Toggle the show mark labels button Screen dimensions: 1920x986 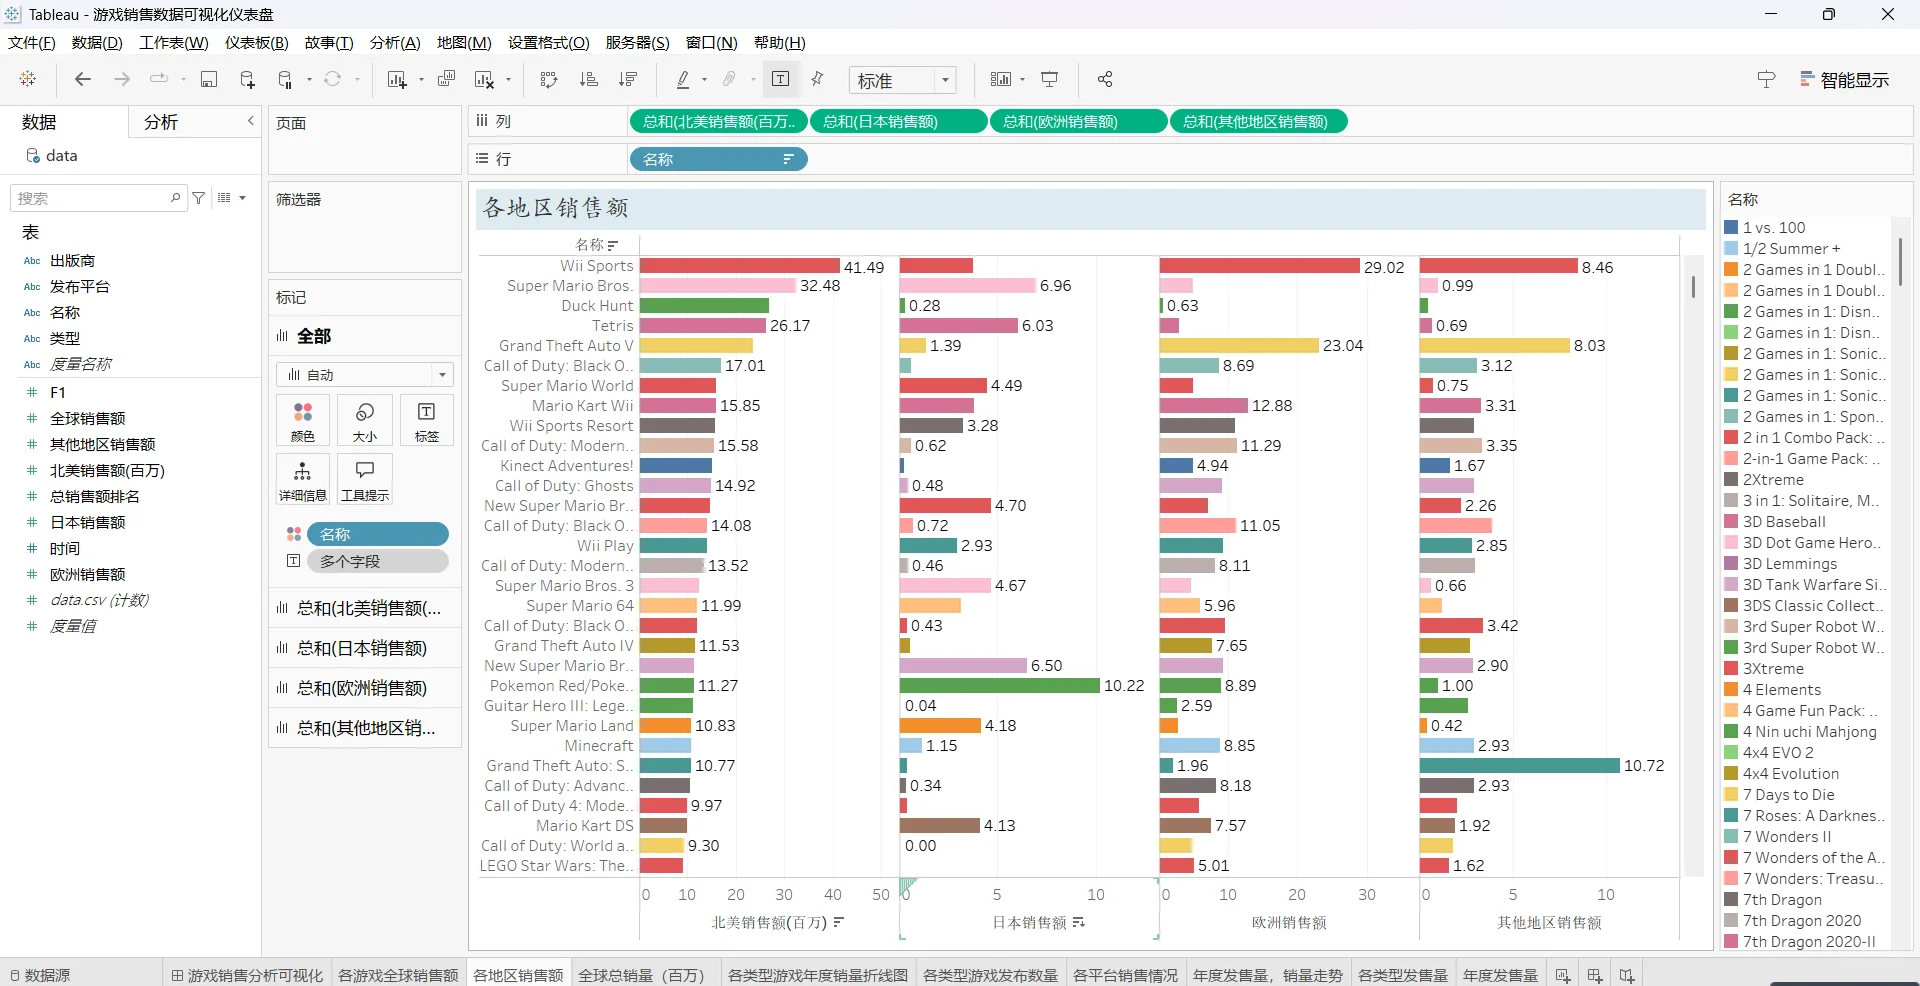781,79
